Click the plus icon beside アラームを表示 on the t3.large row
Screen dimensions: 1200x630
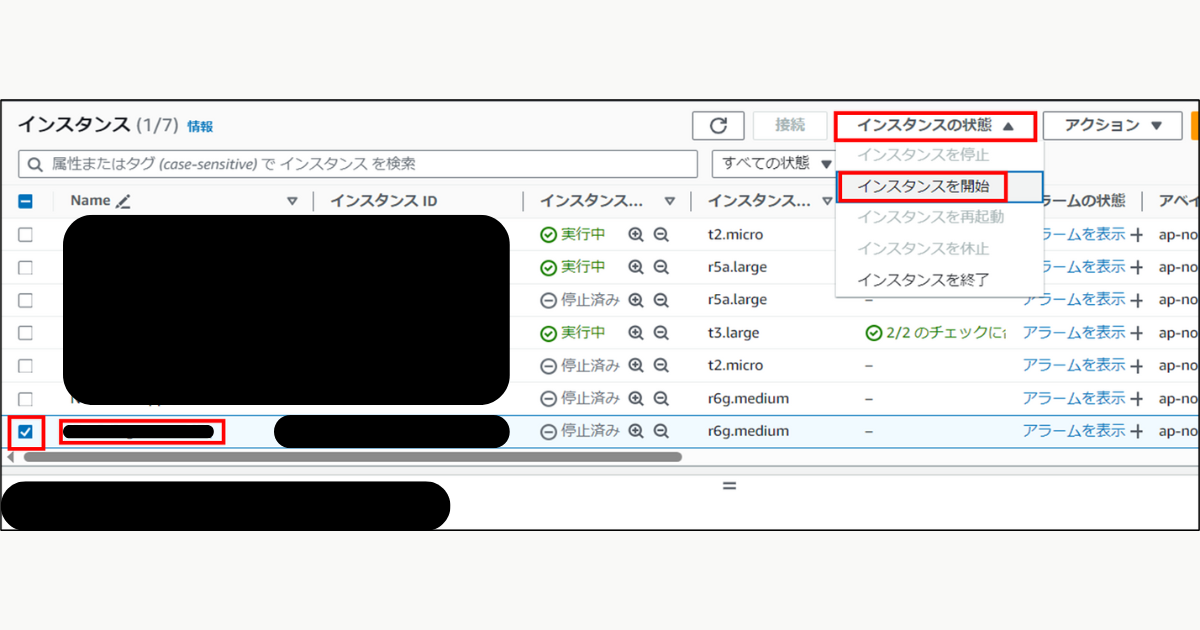pyautogui.click(x=1136, y=331)
